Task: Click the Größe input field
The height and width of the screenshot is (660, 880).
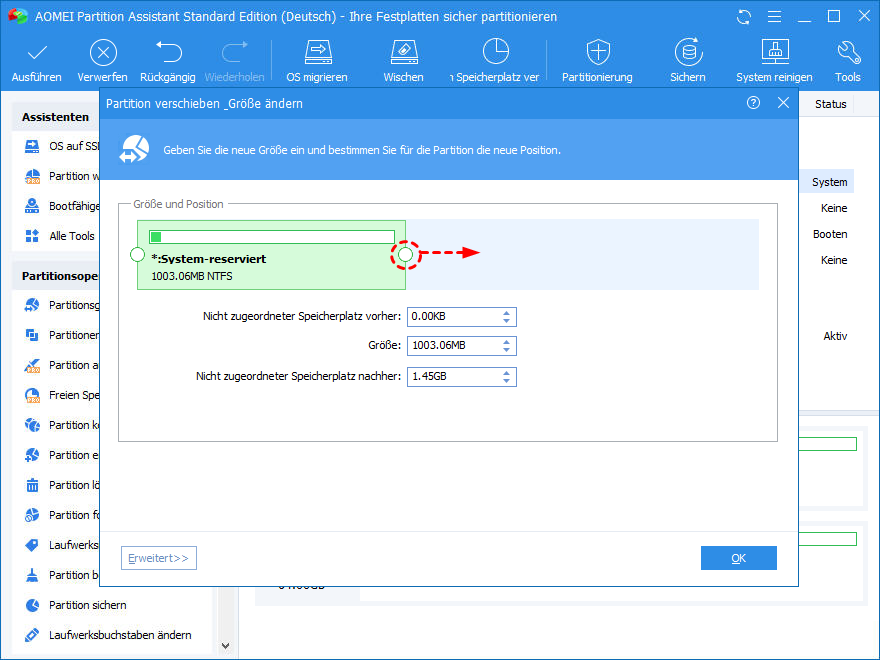Action: click(461, 346)
